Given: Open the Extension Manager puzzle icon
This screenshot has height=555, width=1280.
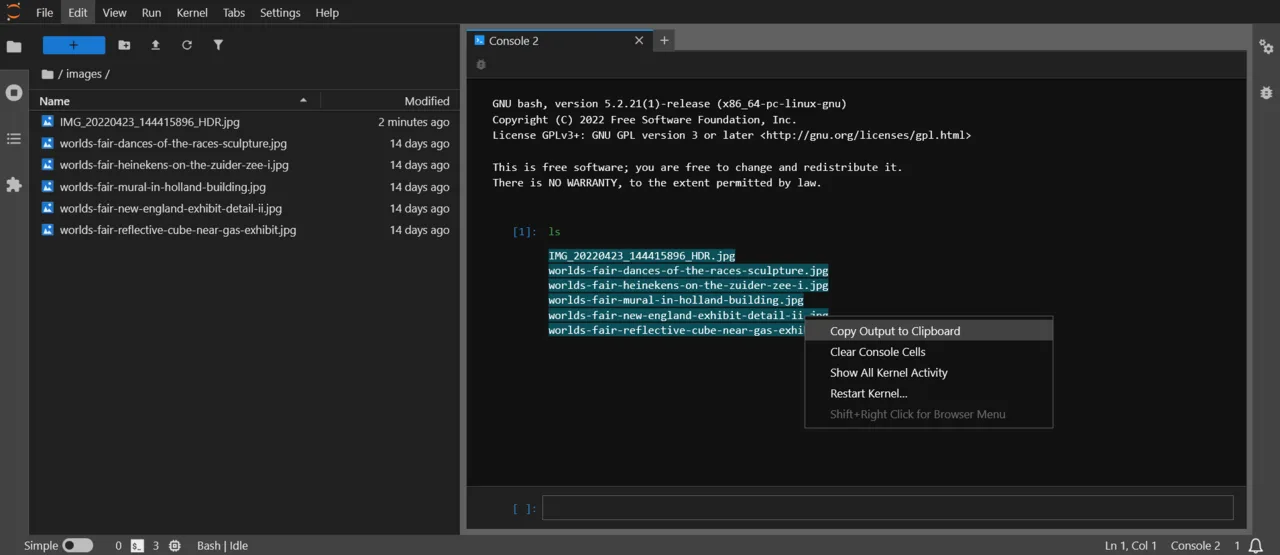Looking at the screenshot, I should click(x=14, y=185).
